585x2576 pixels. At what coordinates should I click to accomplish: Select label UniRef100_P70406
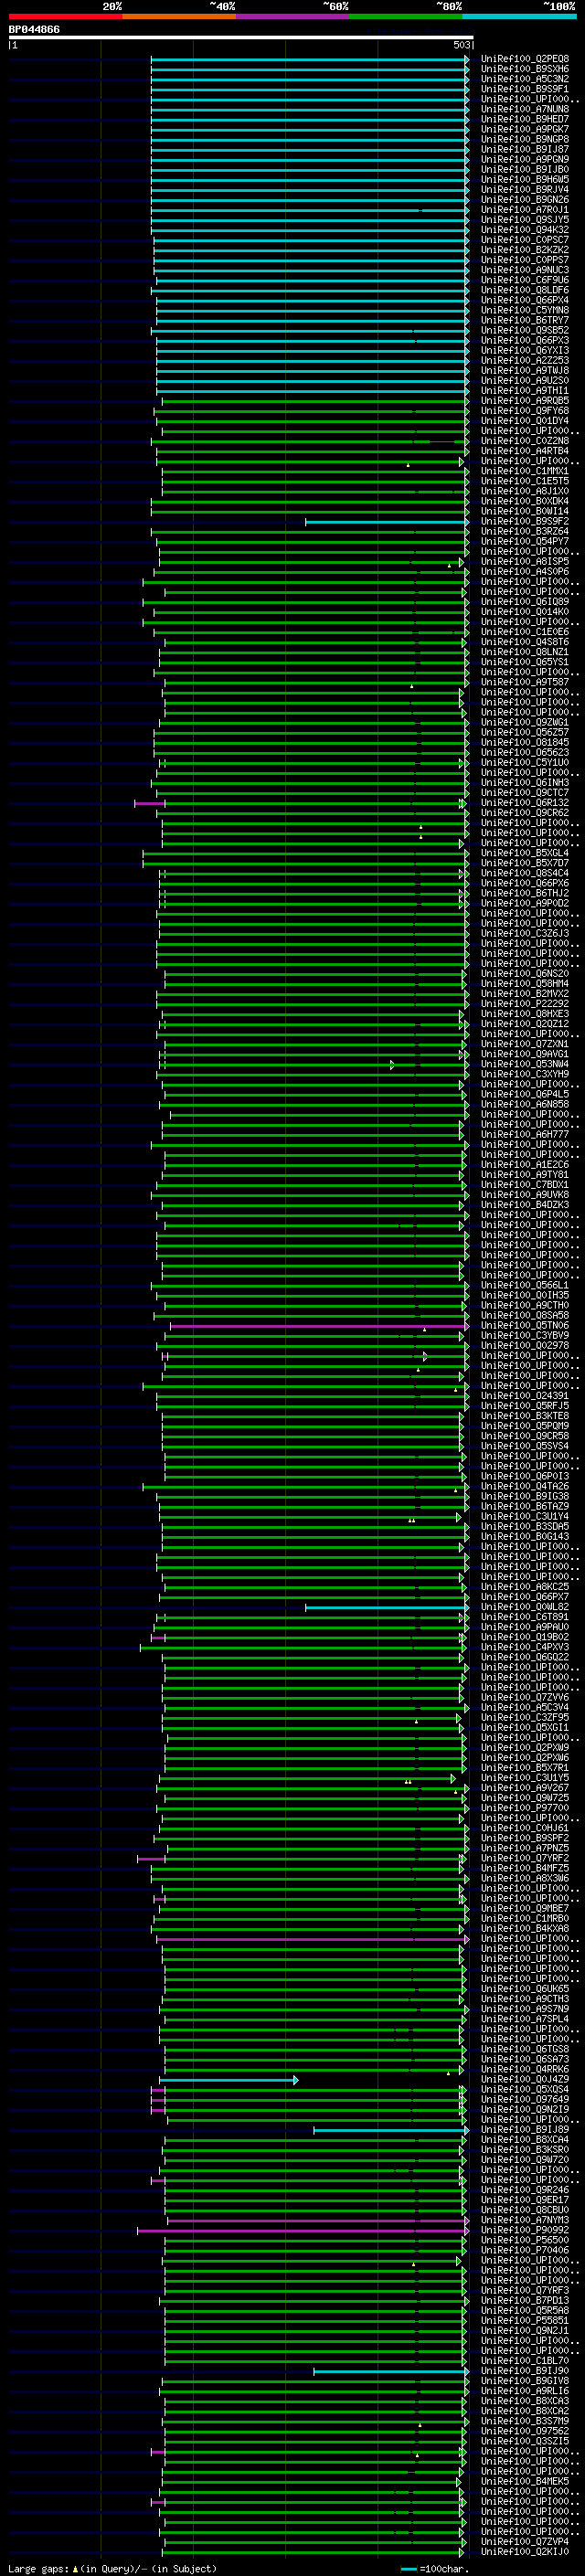(525, 2250)
